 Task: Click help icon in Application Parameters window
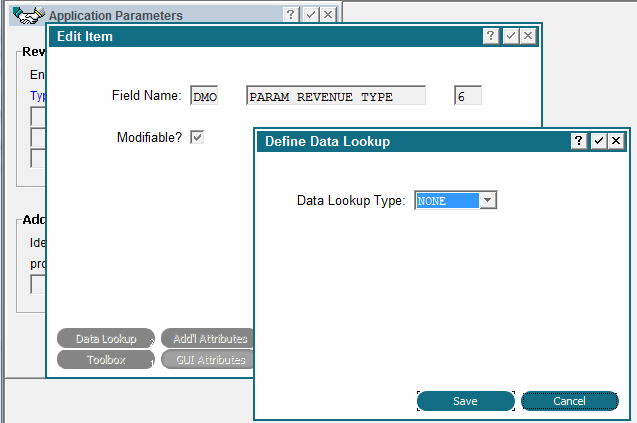pos(290,15)
